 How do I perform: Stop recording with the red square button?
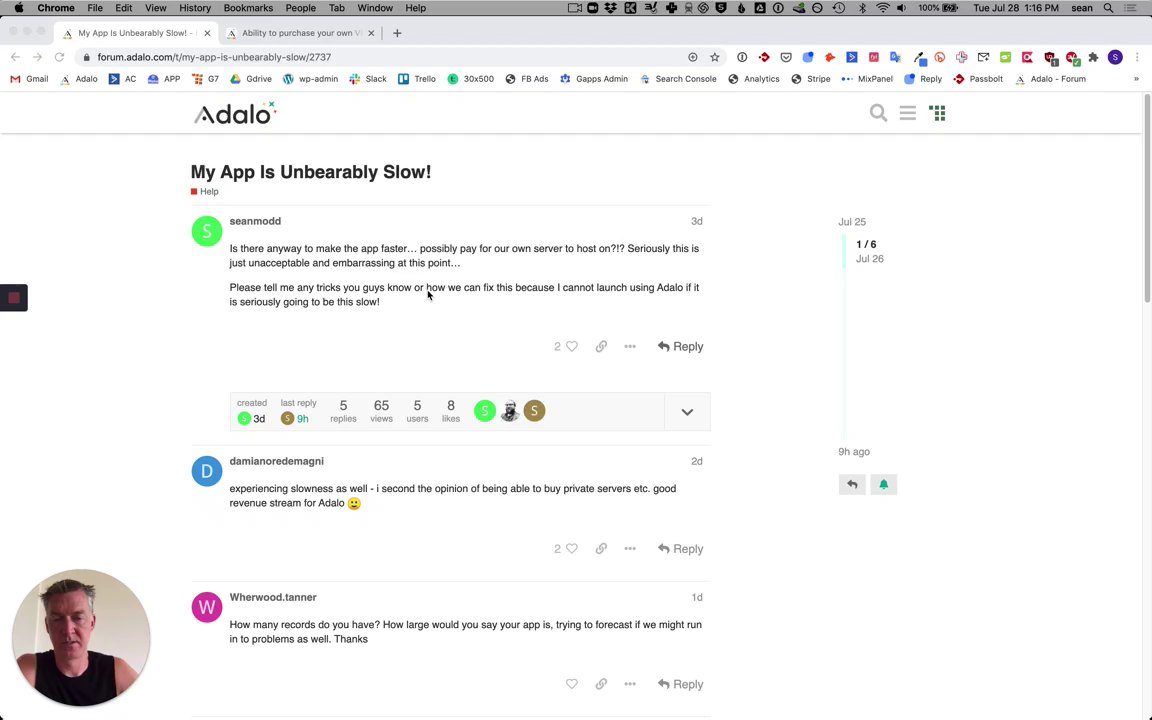pos(14,298)
